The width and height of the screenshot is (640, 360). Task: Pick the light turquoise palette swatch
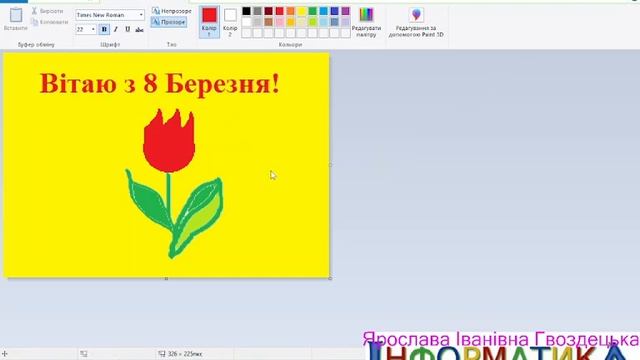point(324,22)
